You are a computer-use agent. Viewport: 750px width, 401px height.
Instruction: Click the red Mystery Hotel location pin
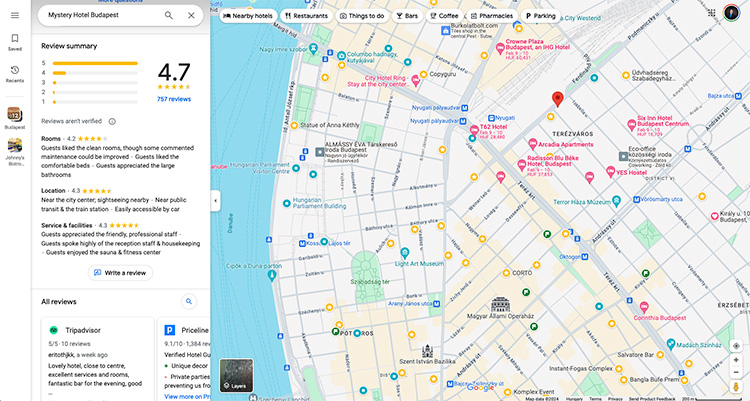point(557,99)
